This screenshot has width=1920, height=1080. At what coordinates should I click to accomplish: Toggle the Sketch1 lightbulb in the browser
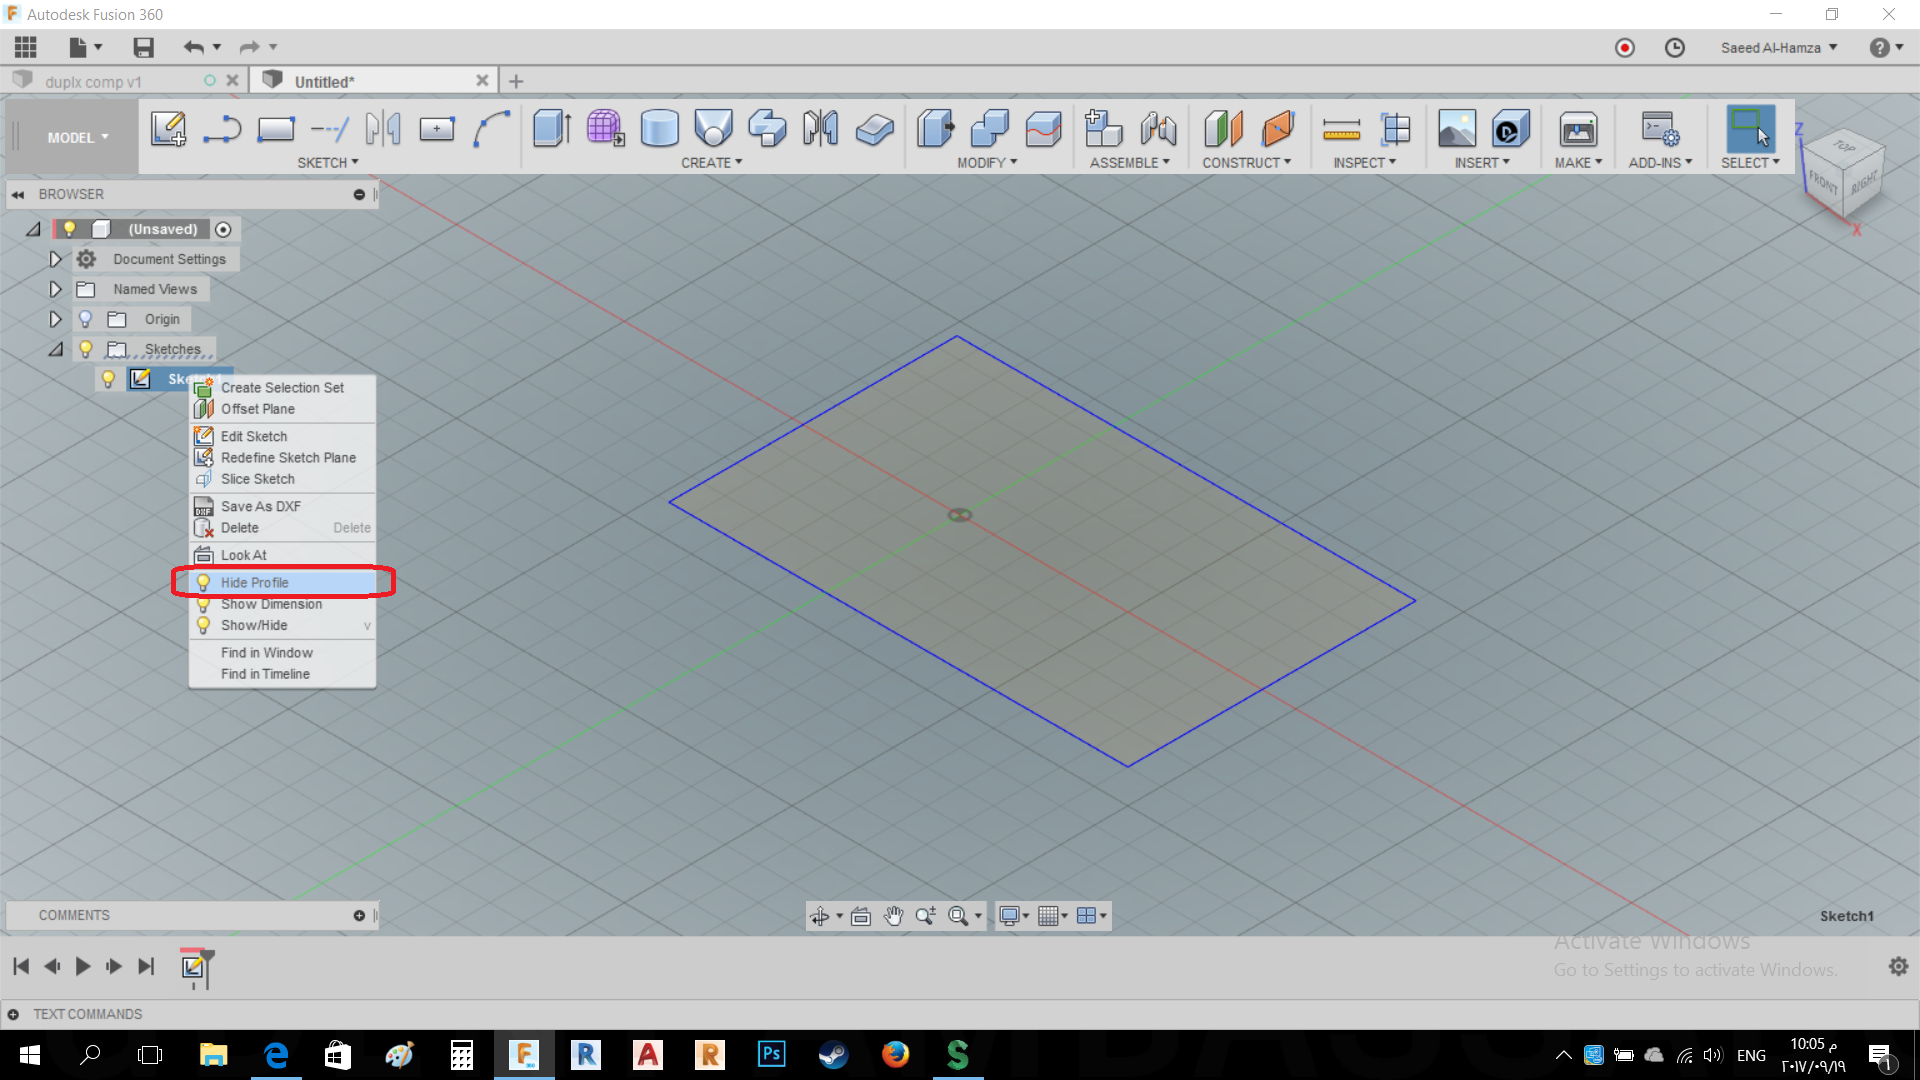click(109, 379)
